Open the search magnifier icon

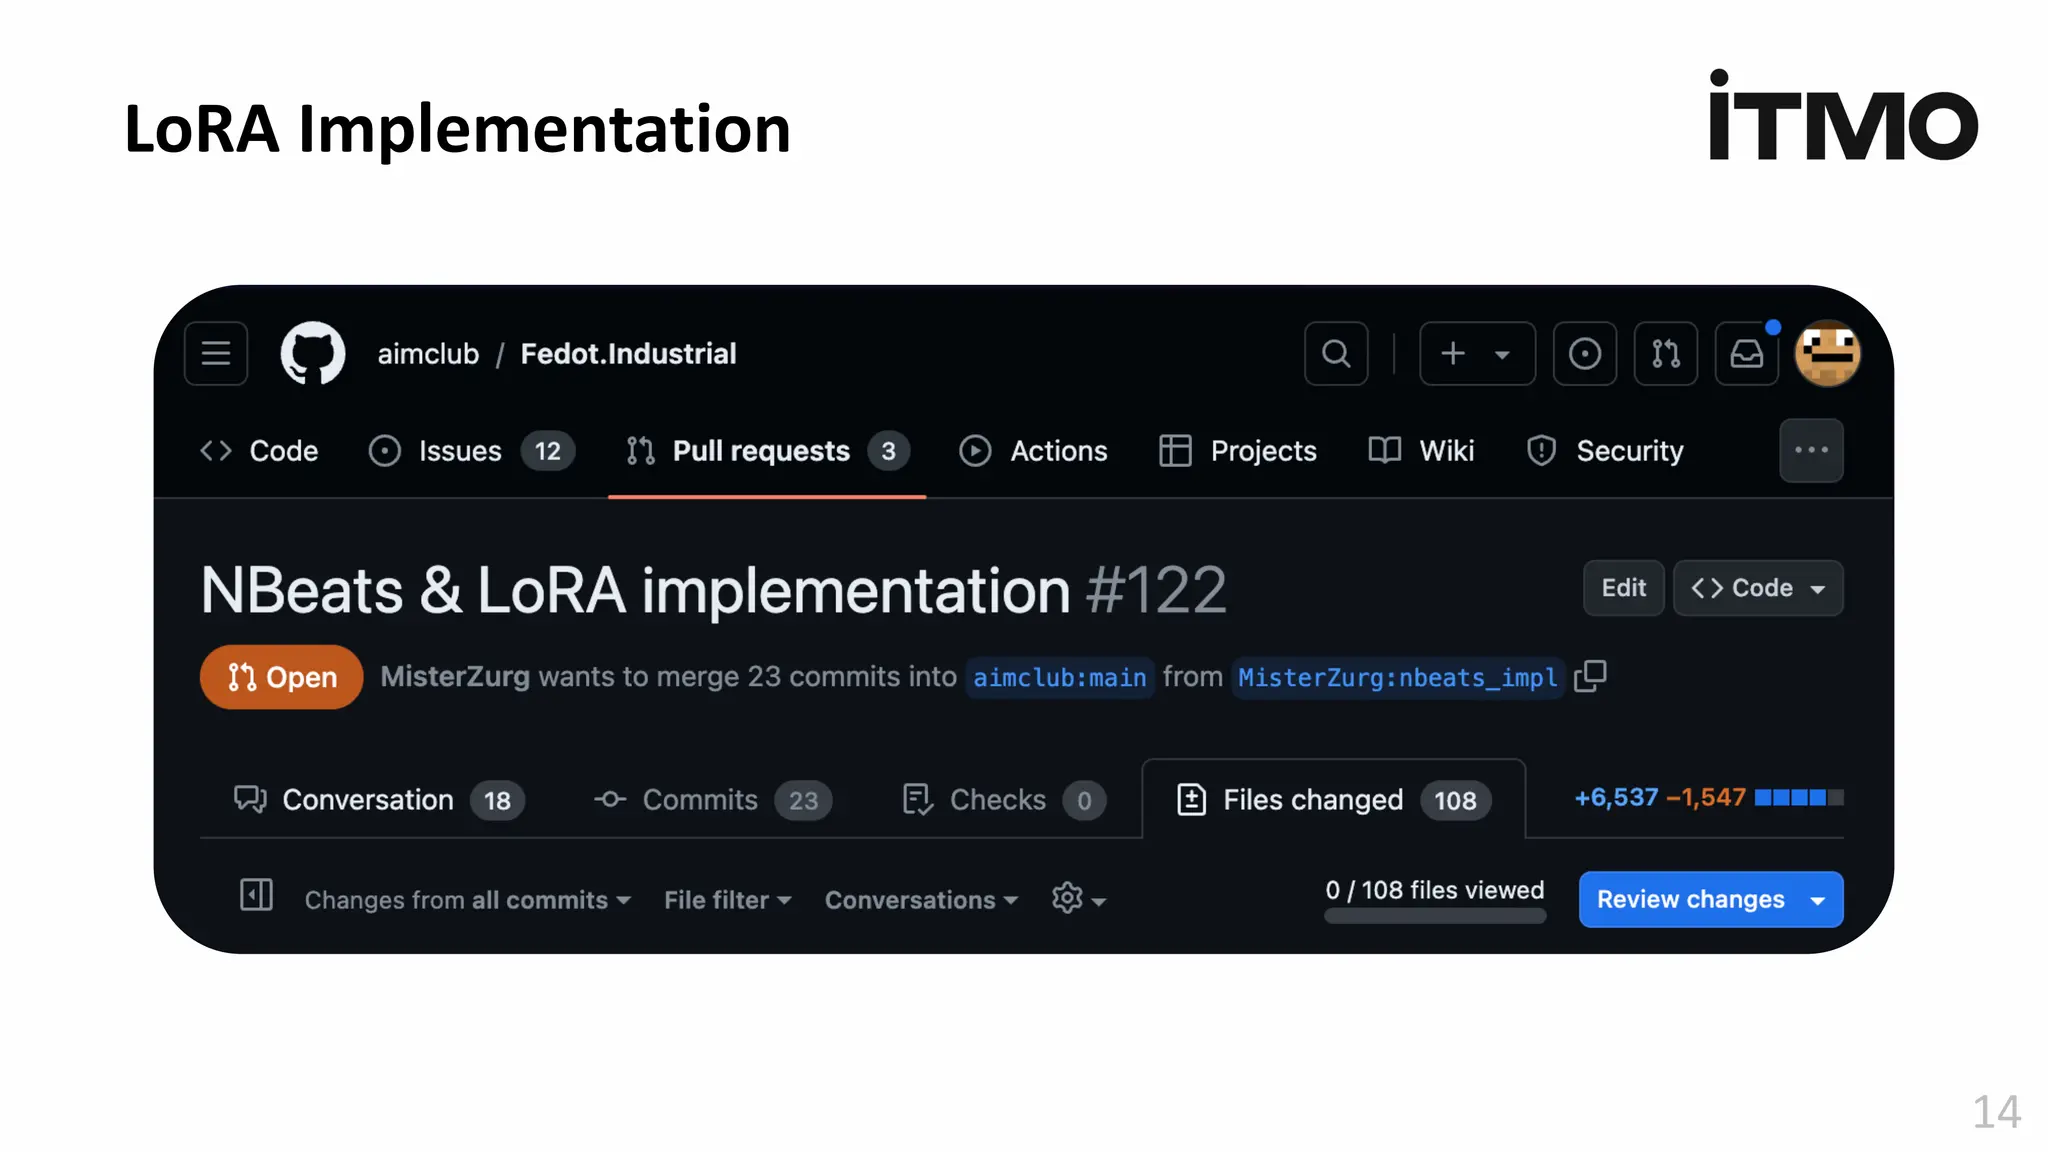pyautogui.click(x=1336, y=354)
